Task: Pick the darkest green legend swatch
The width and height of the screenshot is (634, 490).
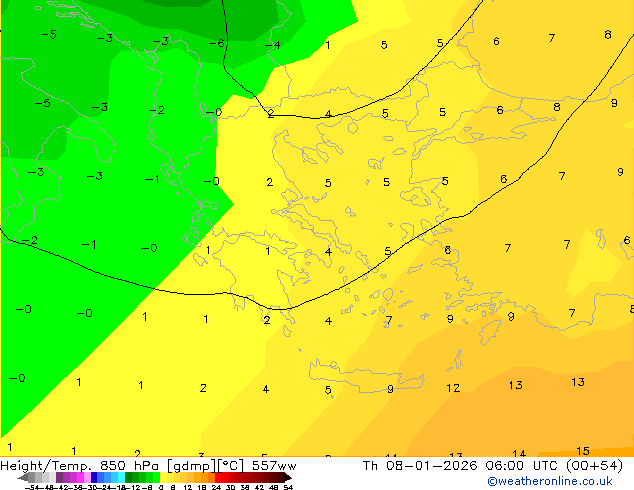Action: [129, 478]
